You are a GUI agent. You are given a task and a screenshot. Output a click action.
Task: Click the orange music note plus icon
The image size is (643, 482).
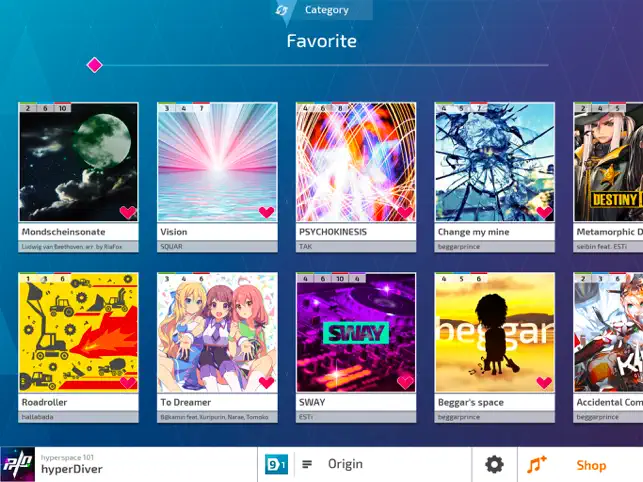click(537, 464)
